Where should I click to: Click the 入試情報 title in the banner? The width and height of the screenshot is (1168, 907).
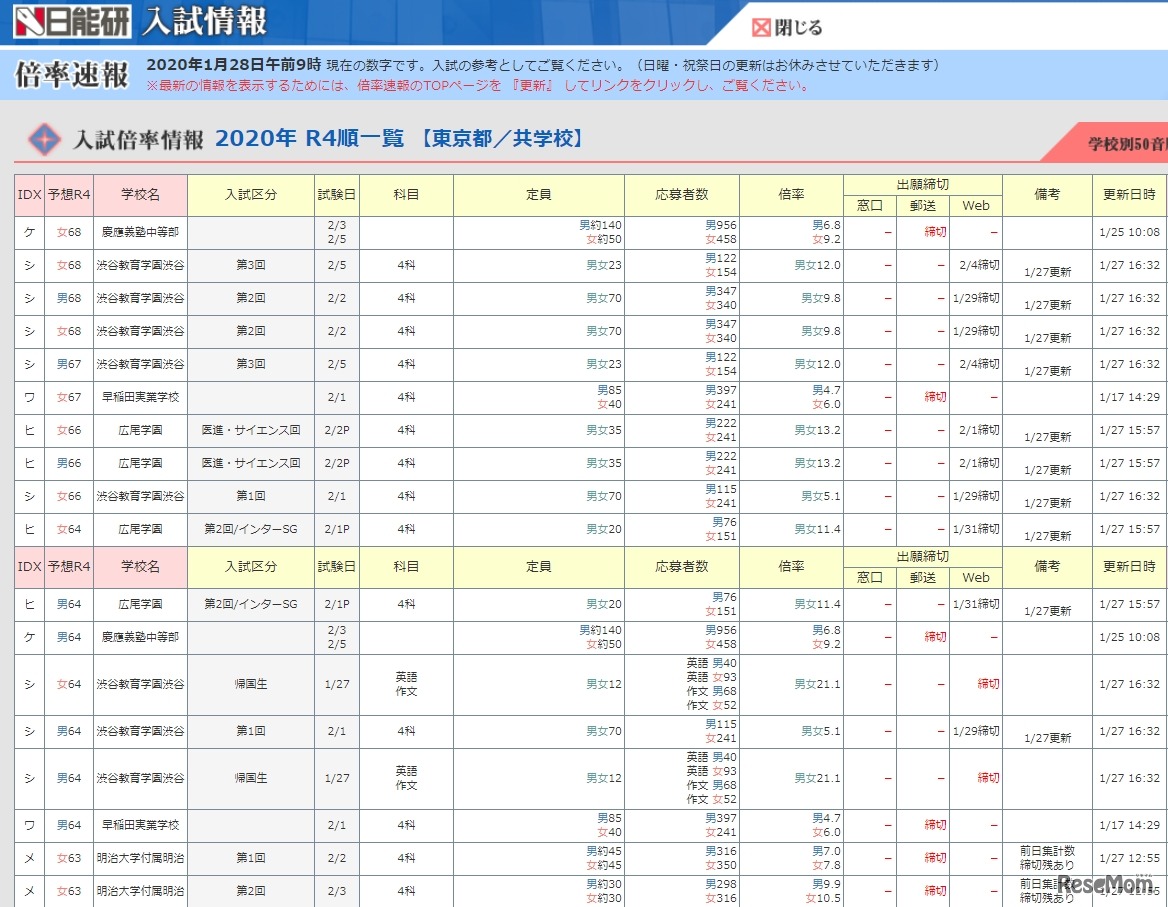tap(205, 22)
